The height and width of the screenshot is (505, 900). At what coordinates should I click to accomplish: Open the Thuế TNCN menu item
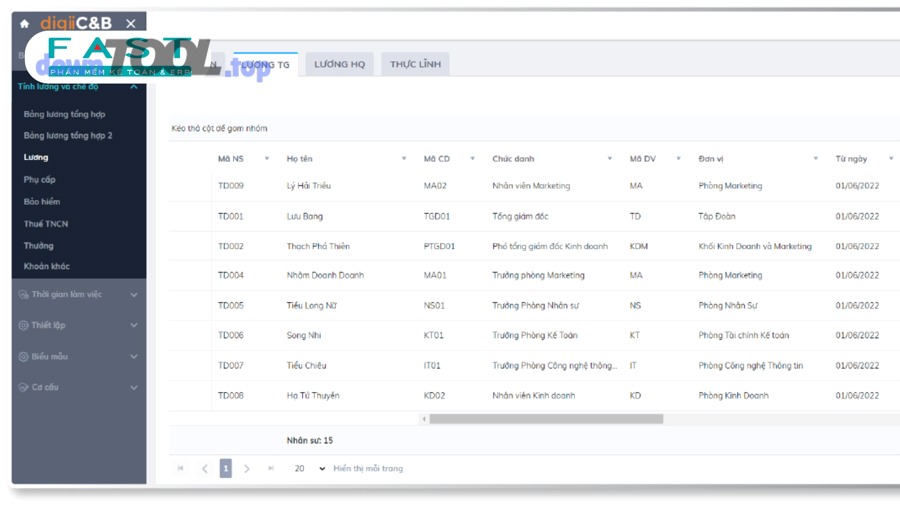coord(46,224)
